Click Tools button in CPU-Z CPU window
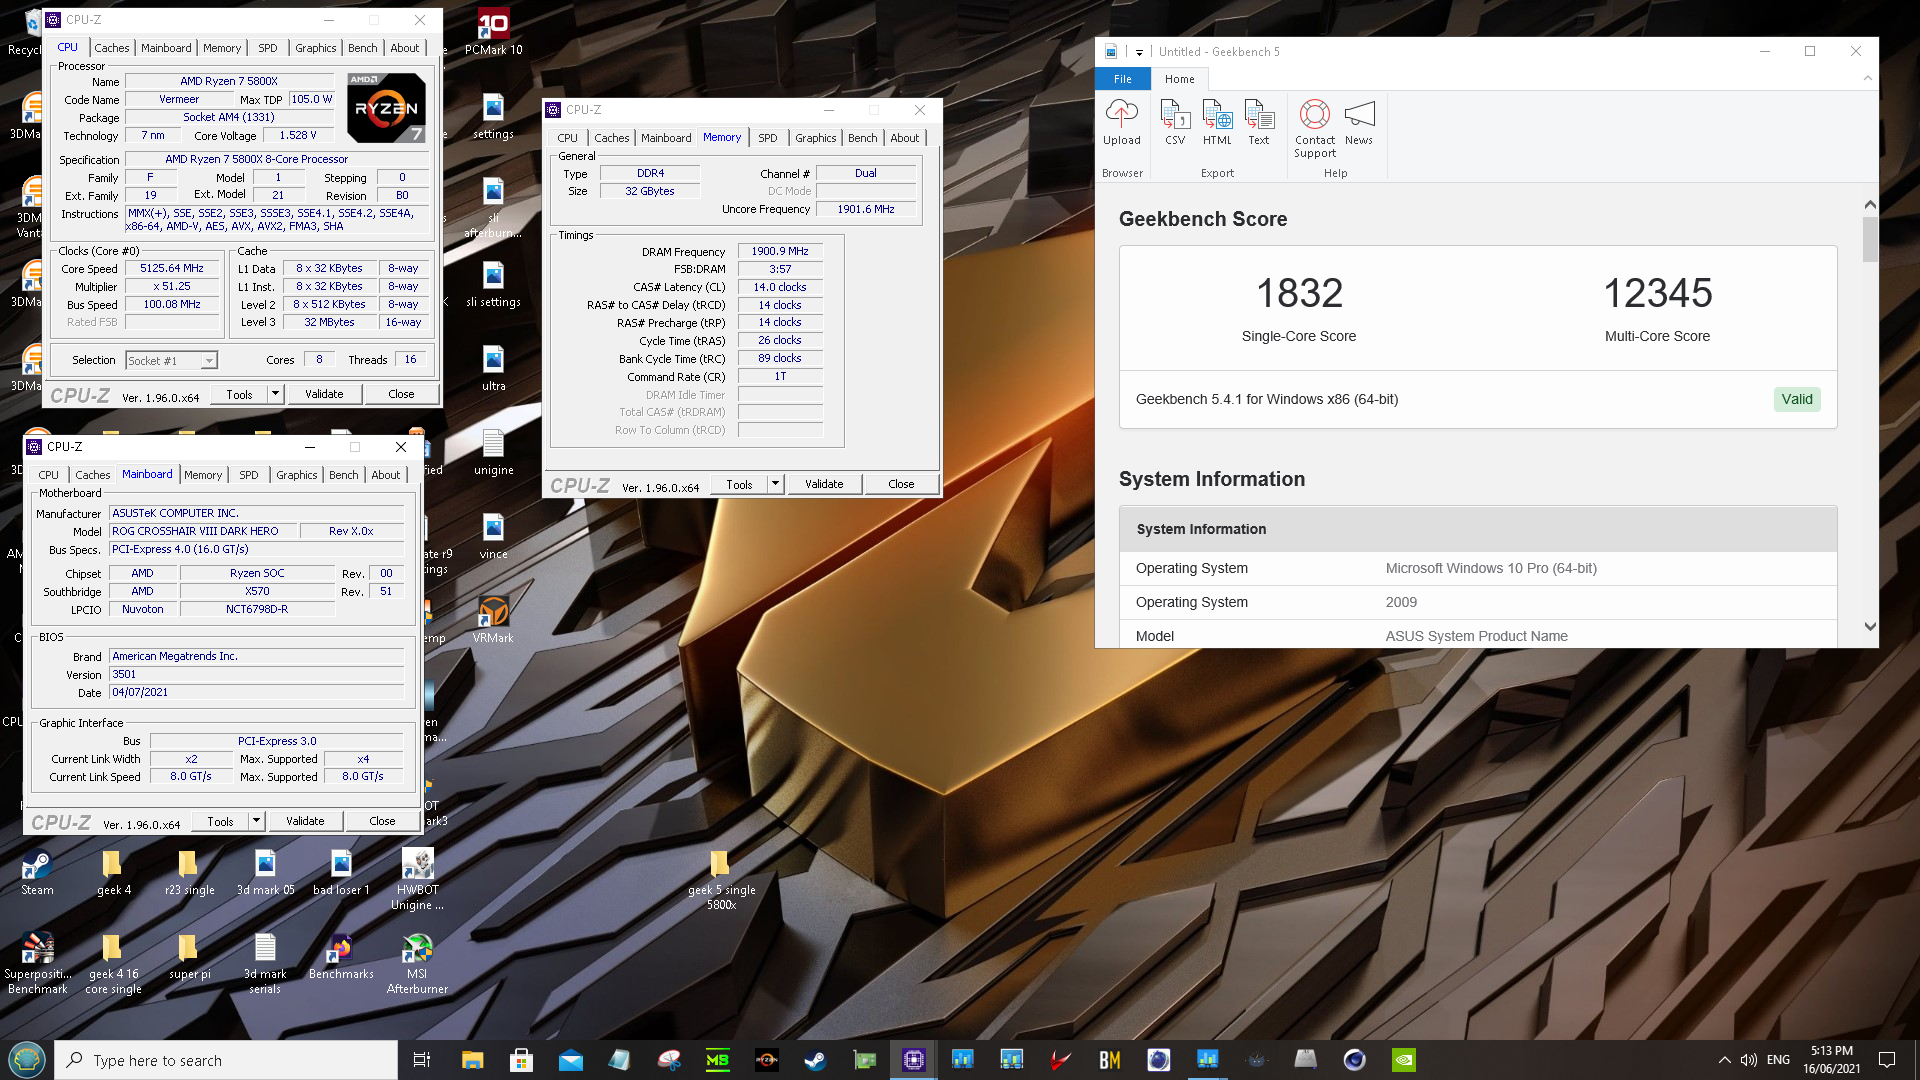Screen dimensions: 1920x1080 [x=240, y=394]
